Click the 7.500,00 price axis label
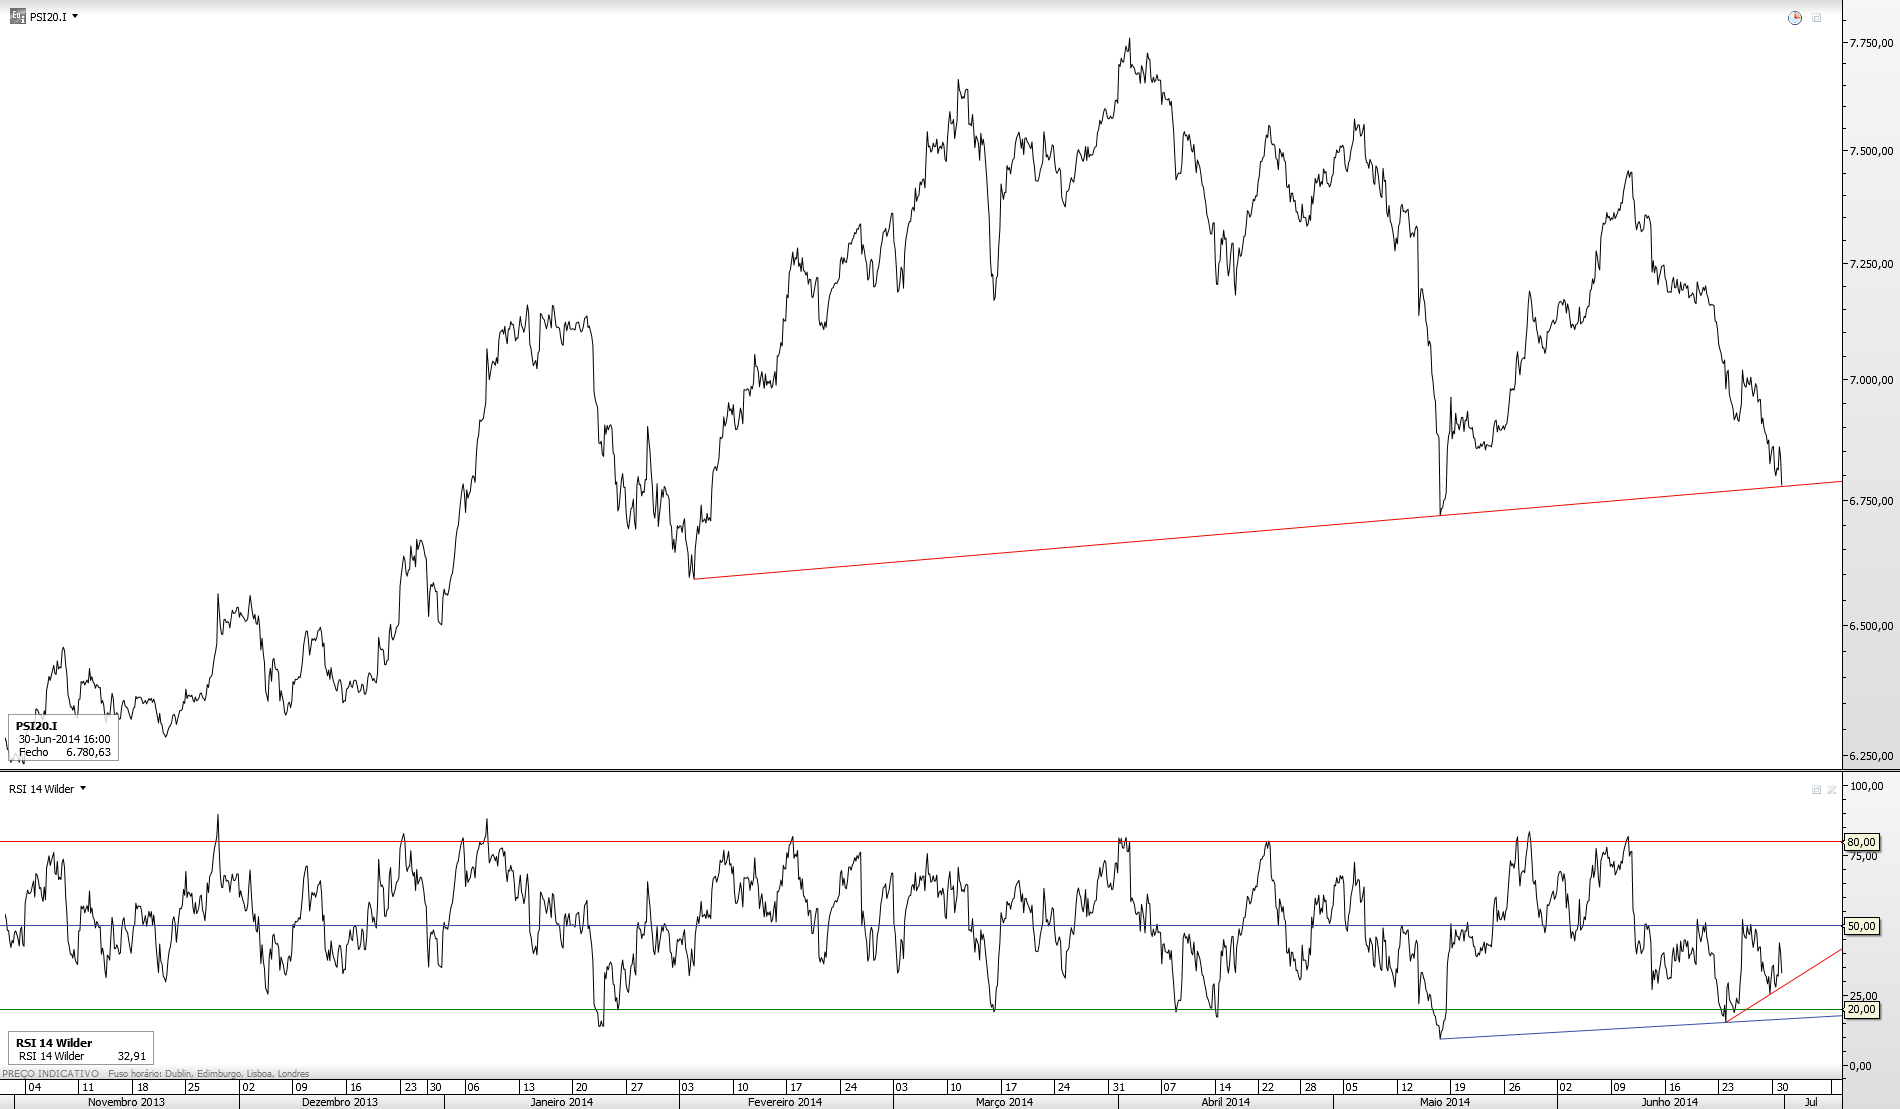The height and width of the screenshot is (1109, 1900). (x=1871, y=151)
